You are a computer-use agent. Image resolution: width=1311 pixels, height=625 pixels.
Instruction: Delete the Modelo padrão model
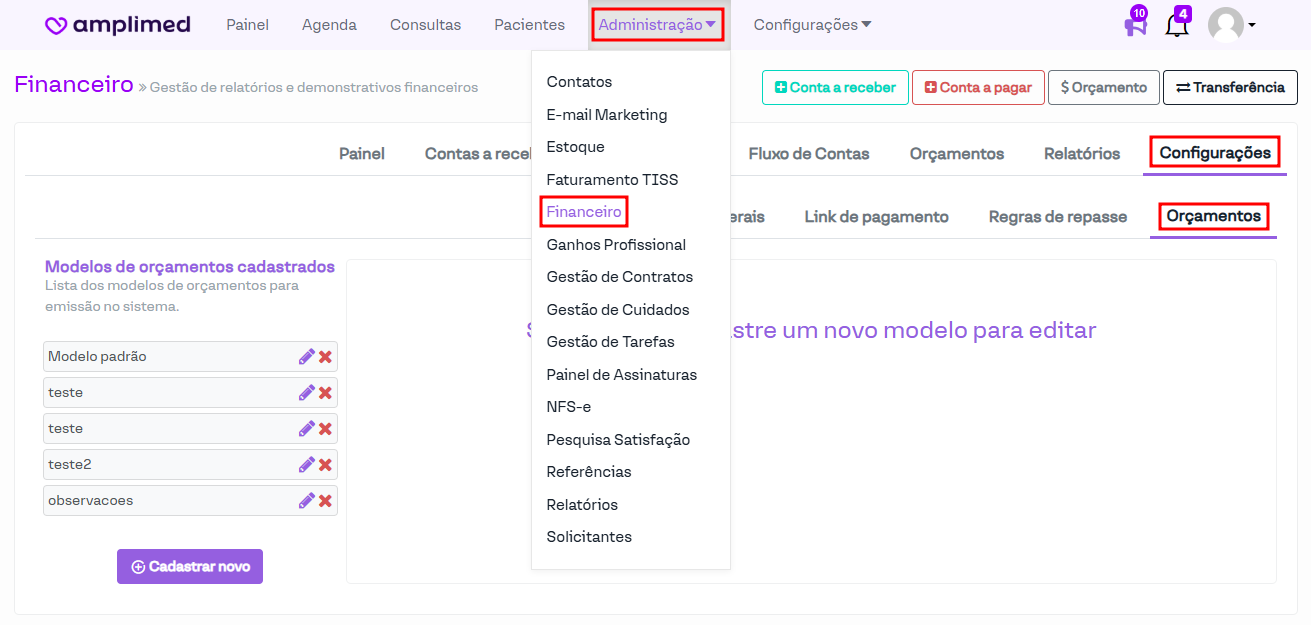click(325, 357)
